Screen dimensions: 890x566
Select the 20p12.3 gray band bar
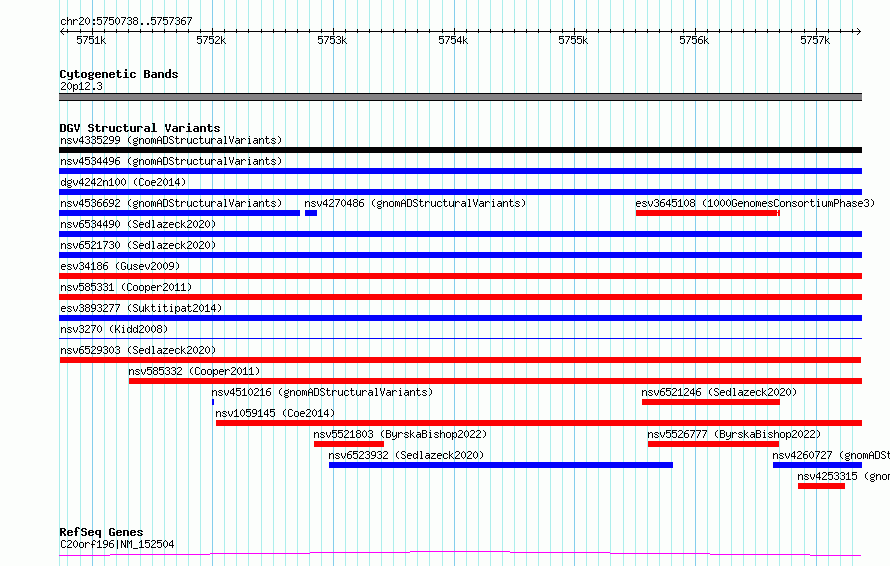(x=460, y=97)
